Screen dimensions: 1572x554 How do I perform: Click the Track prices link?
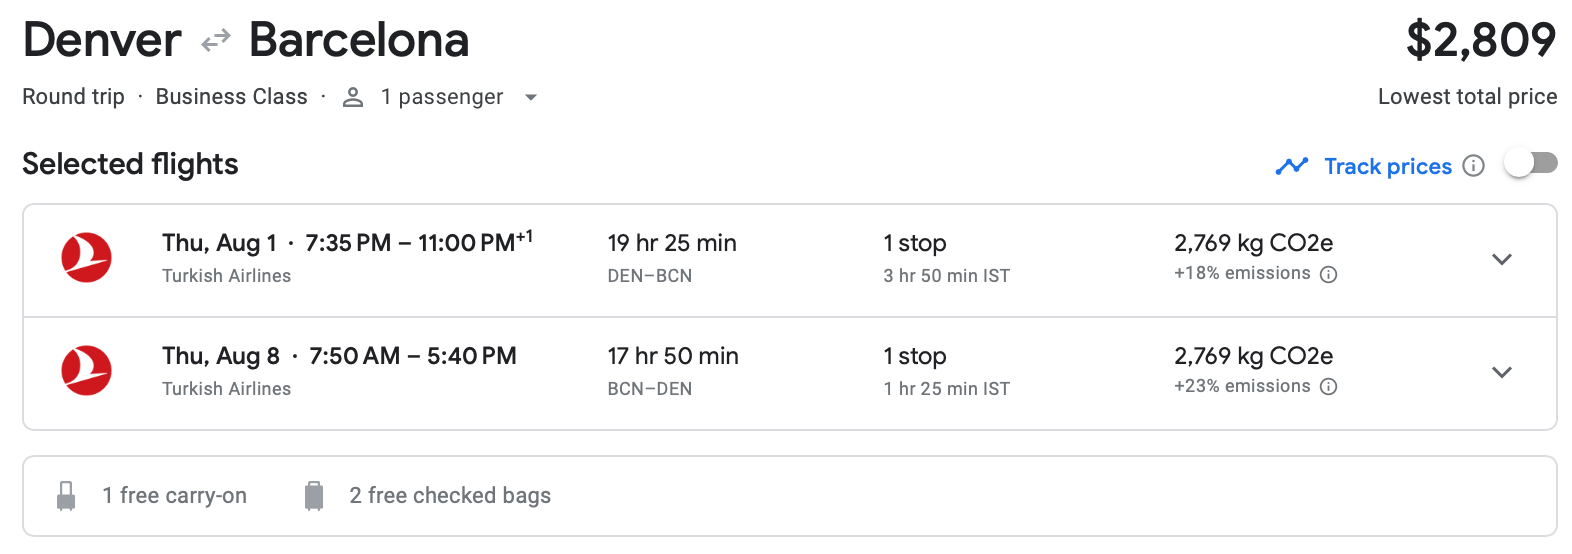pos(1387,166)
